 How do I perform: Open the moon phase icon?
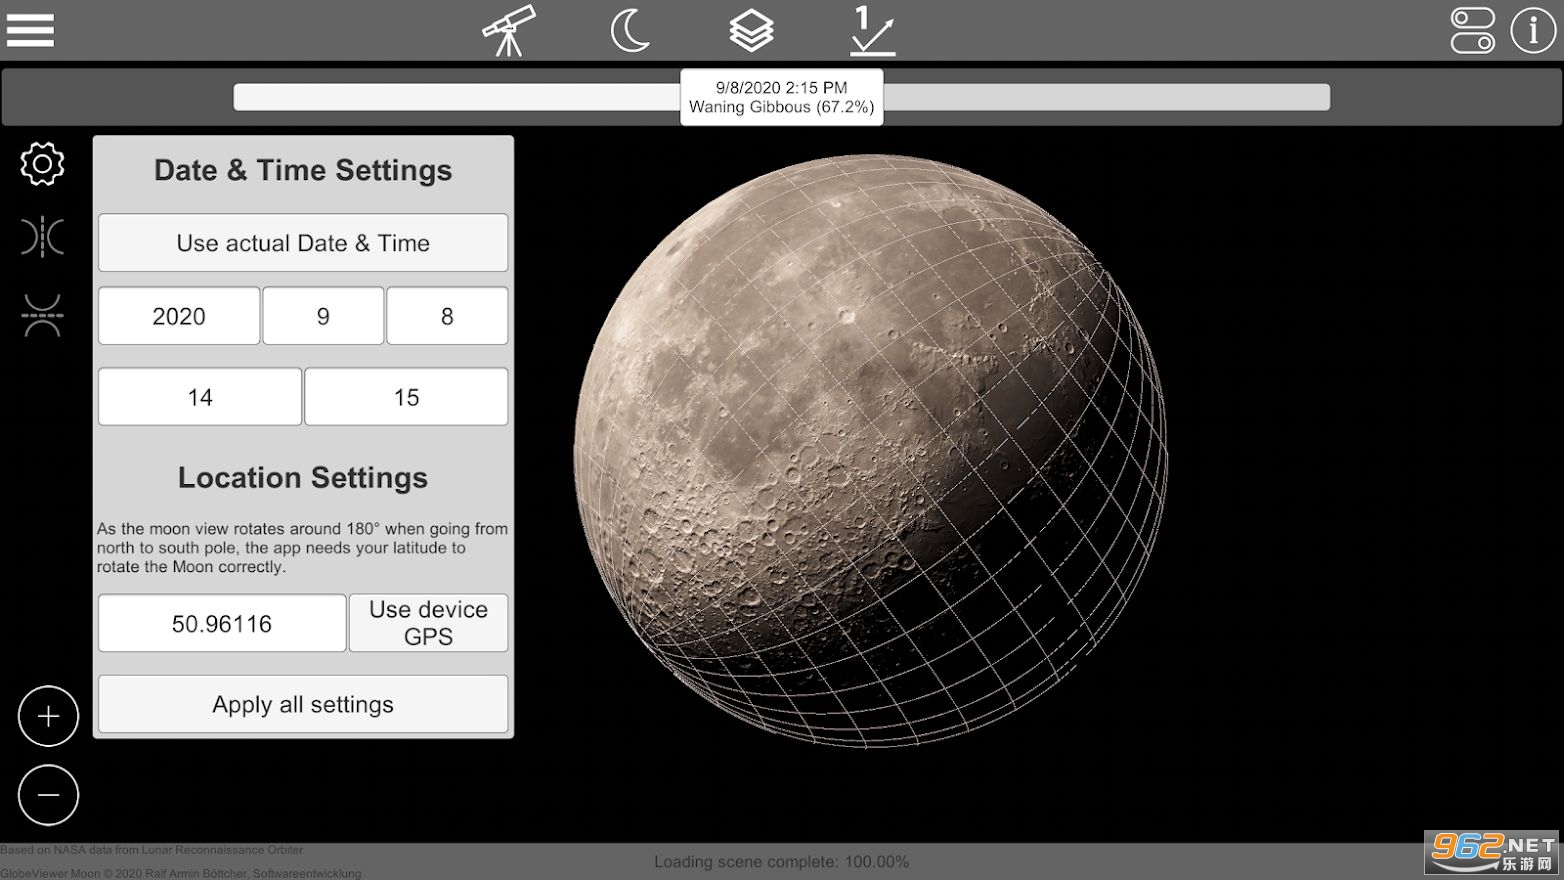pos(631,30)
